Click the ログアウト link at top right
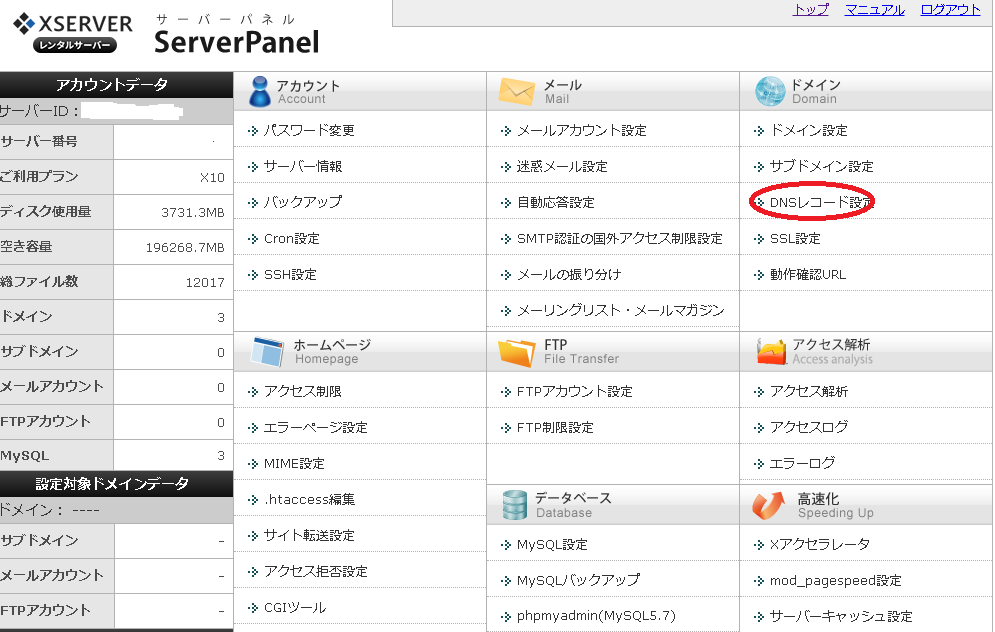Screen dimensions: 995x632 (x=948, y=9)
